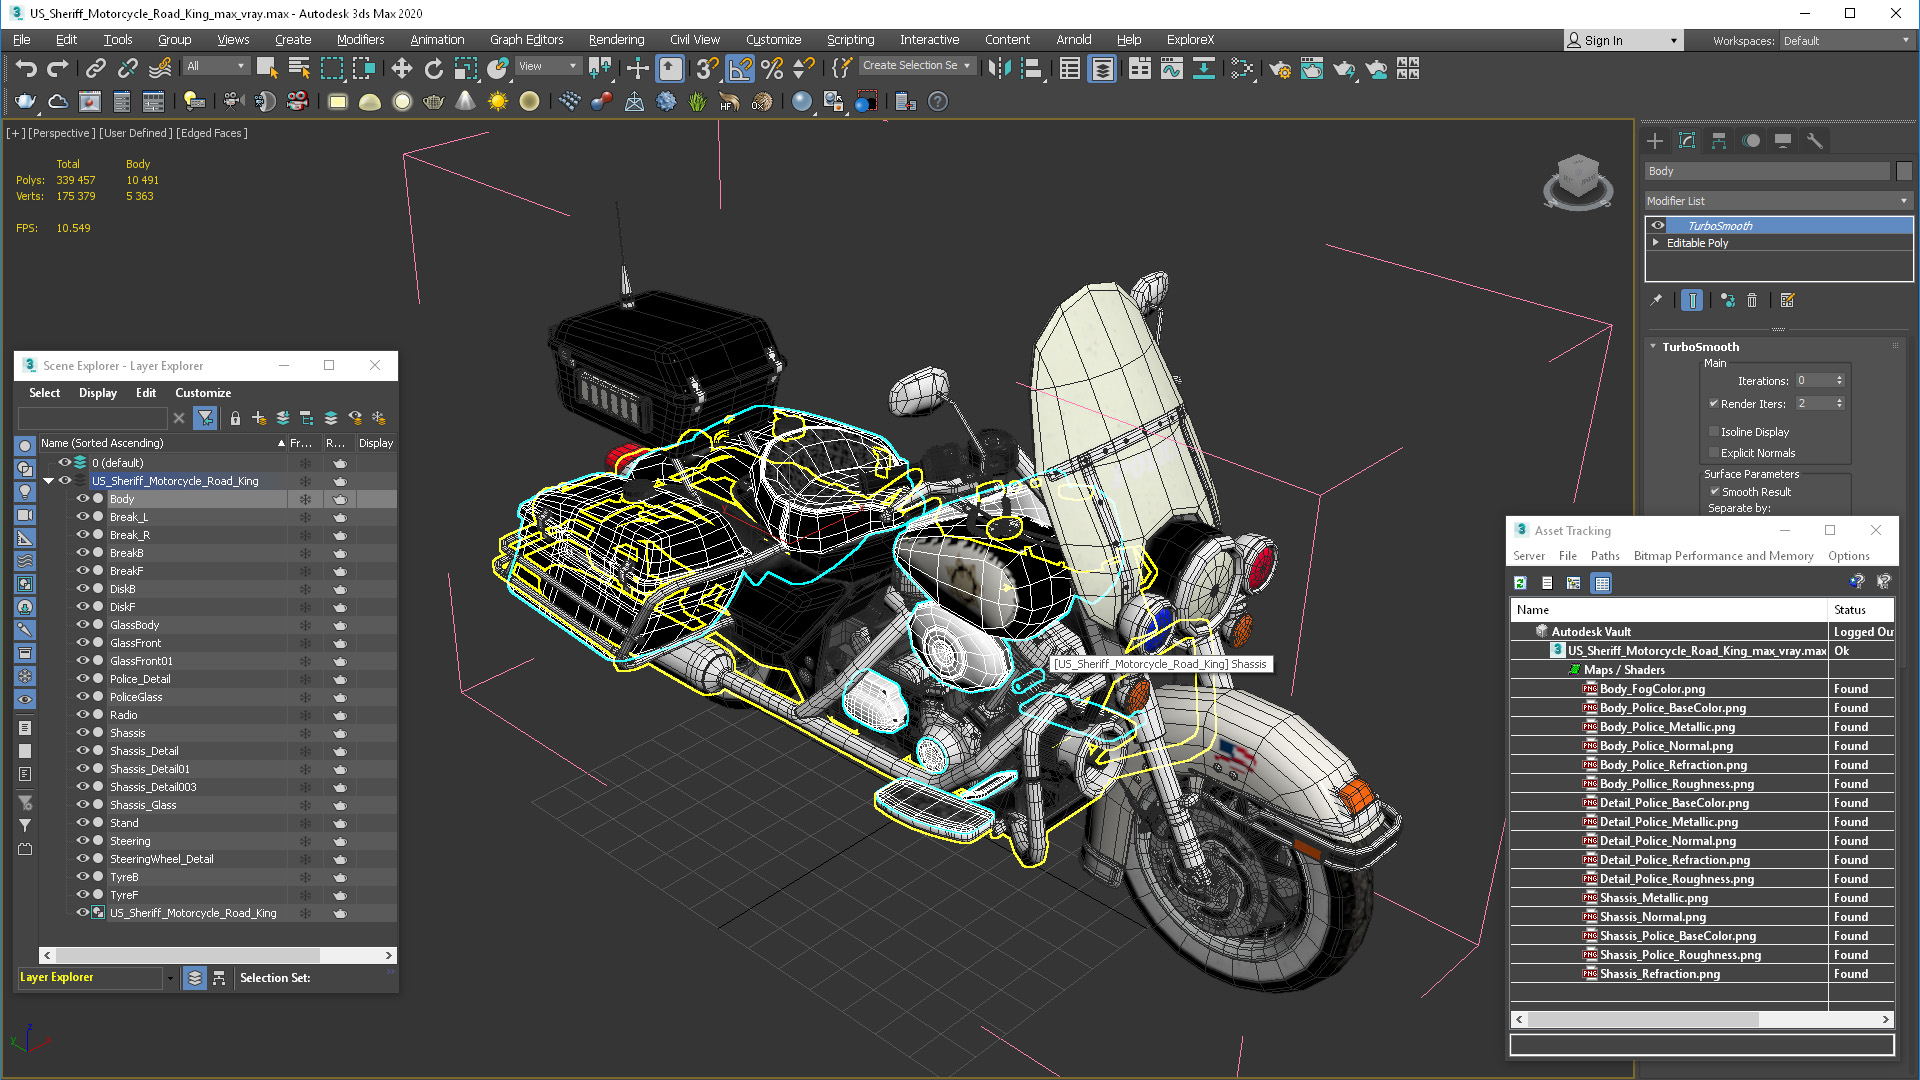Click Scene Explorer search input field
Image resolution: width=1920 pixels, height=1080 pixels.
[x=93, y=418]
